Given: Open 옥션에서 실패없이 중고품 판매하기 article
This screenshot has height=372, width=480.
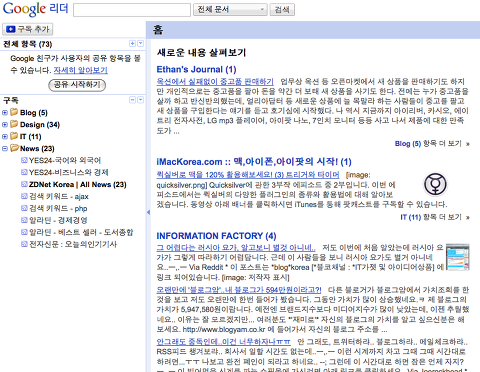Looking at the screenshot, I should 215,81.
